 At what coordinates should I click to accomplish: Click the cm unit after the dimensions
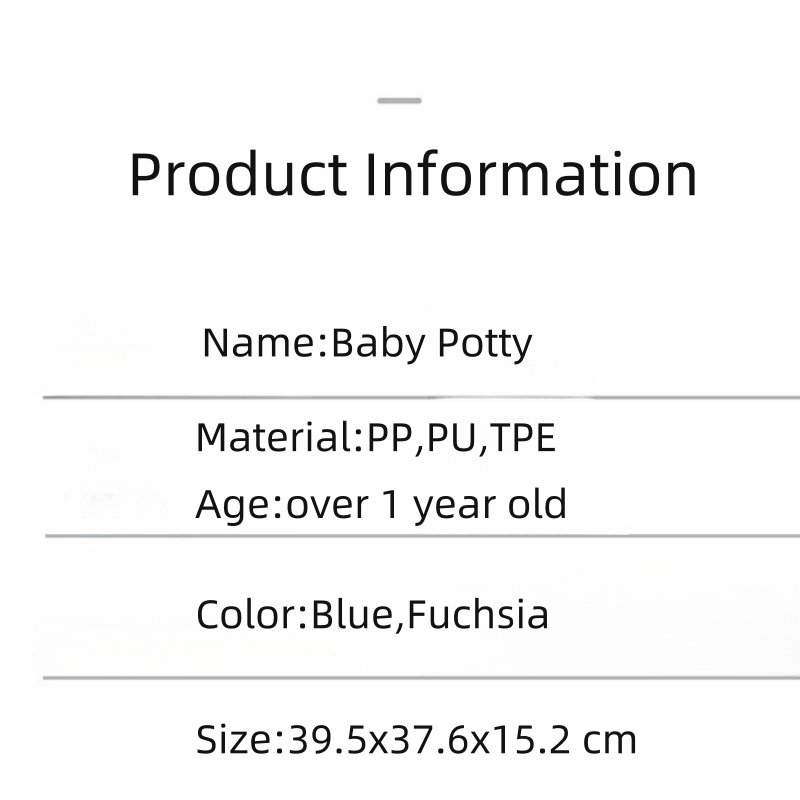point(610,741)
